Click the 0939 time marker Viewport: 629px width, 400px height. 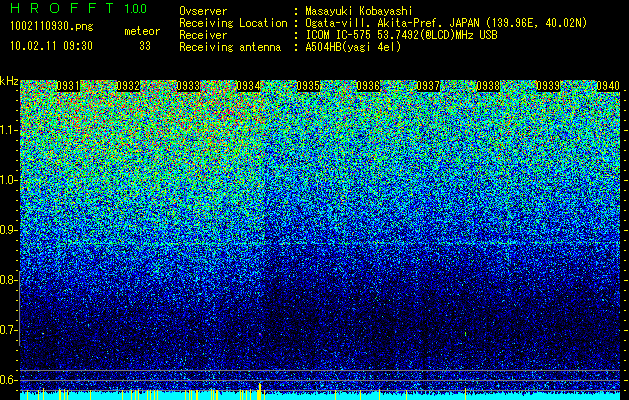click(x=548, y=86)
